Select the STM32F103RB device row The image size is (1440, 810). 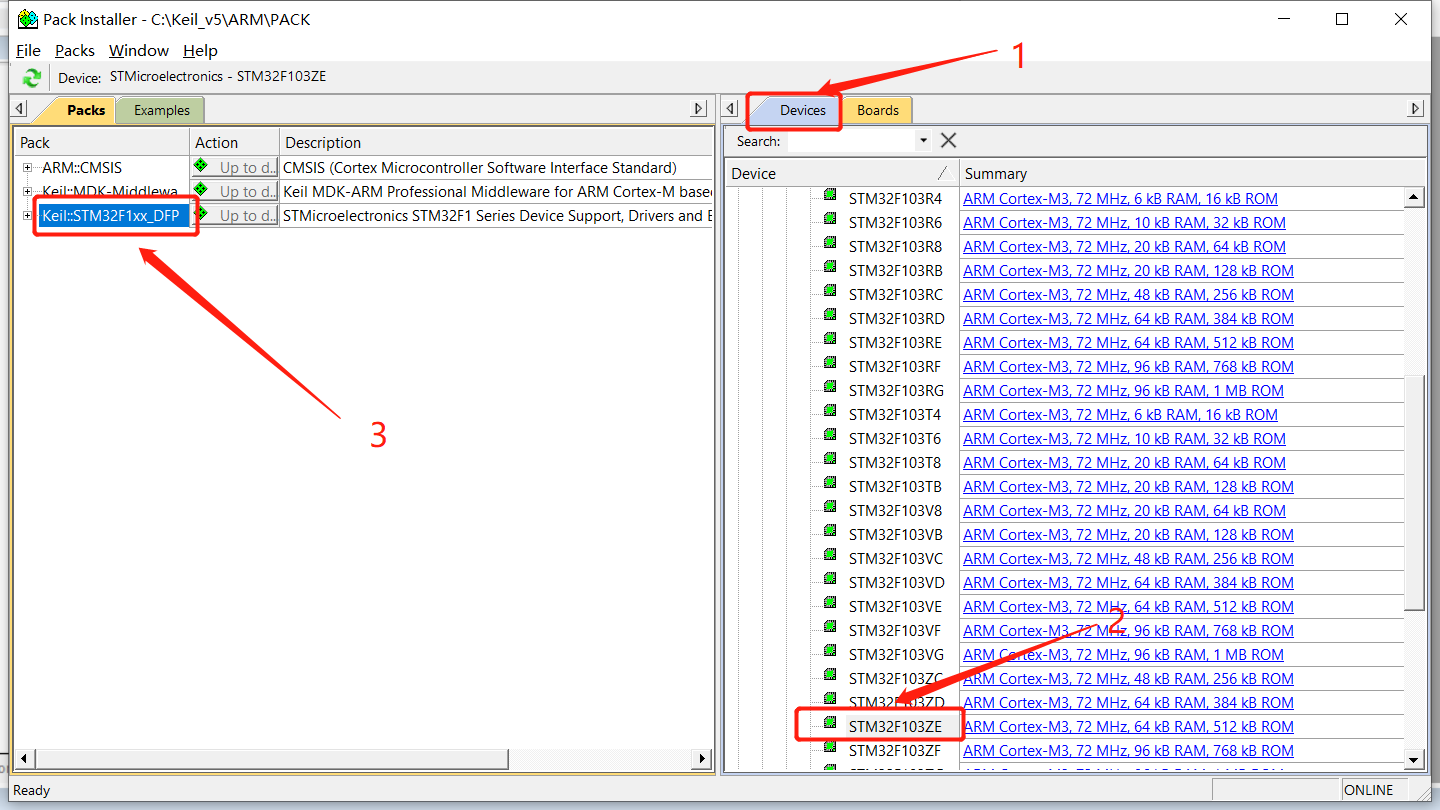point(895,271)
